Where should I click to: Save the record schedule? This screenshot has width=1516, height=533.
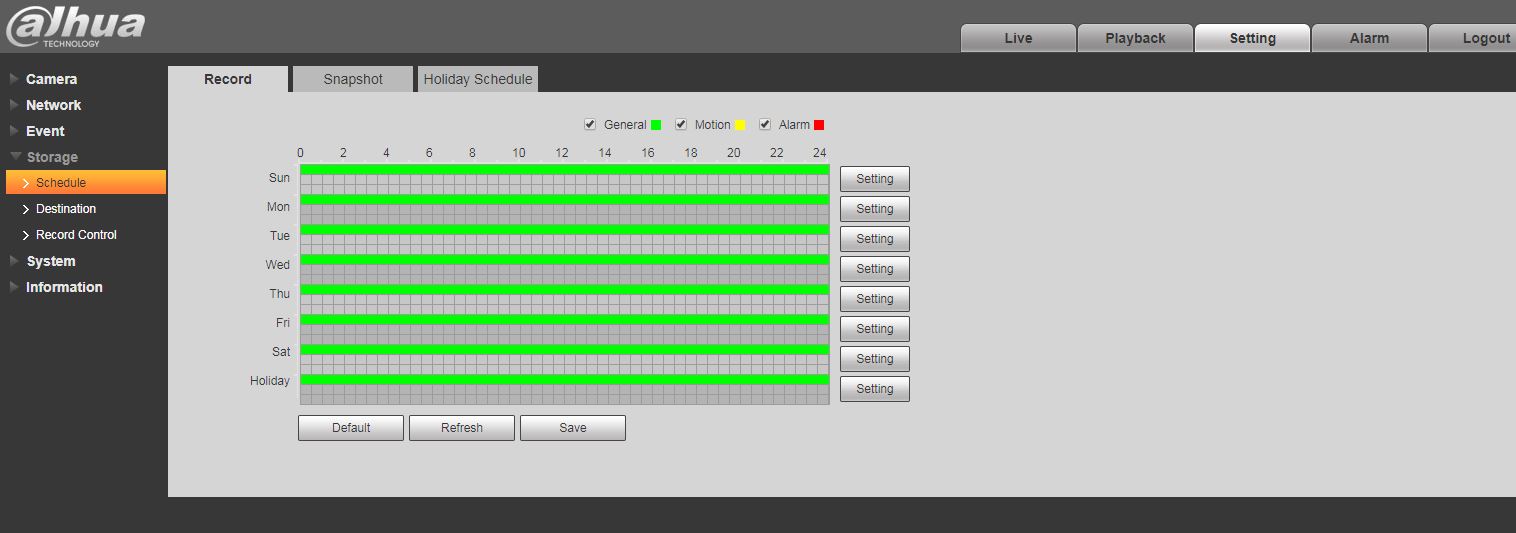coord(573,428)
